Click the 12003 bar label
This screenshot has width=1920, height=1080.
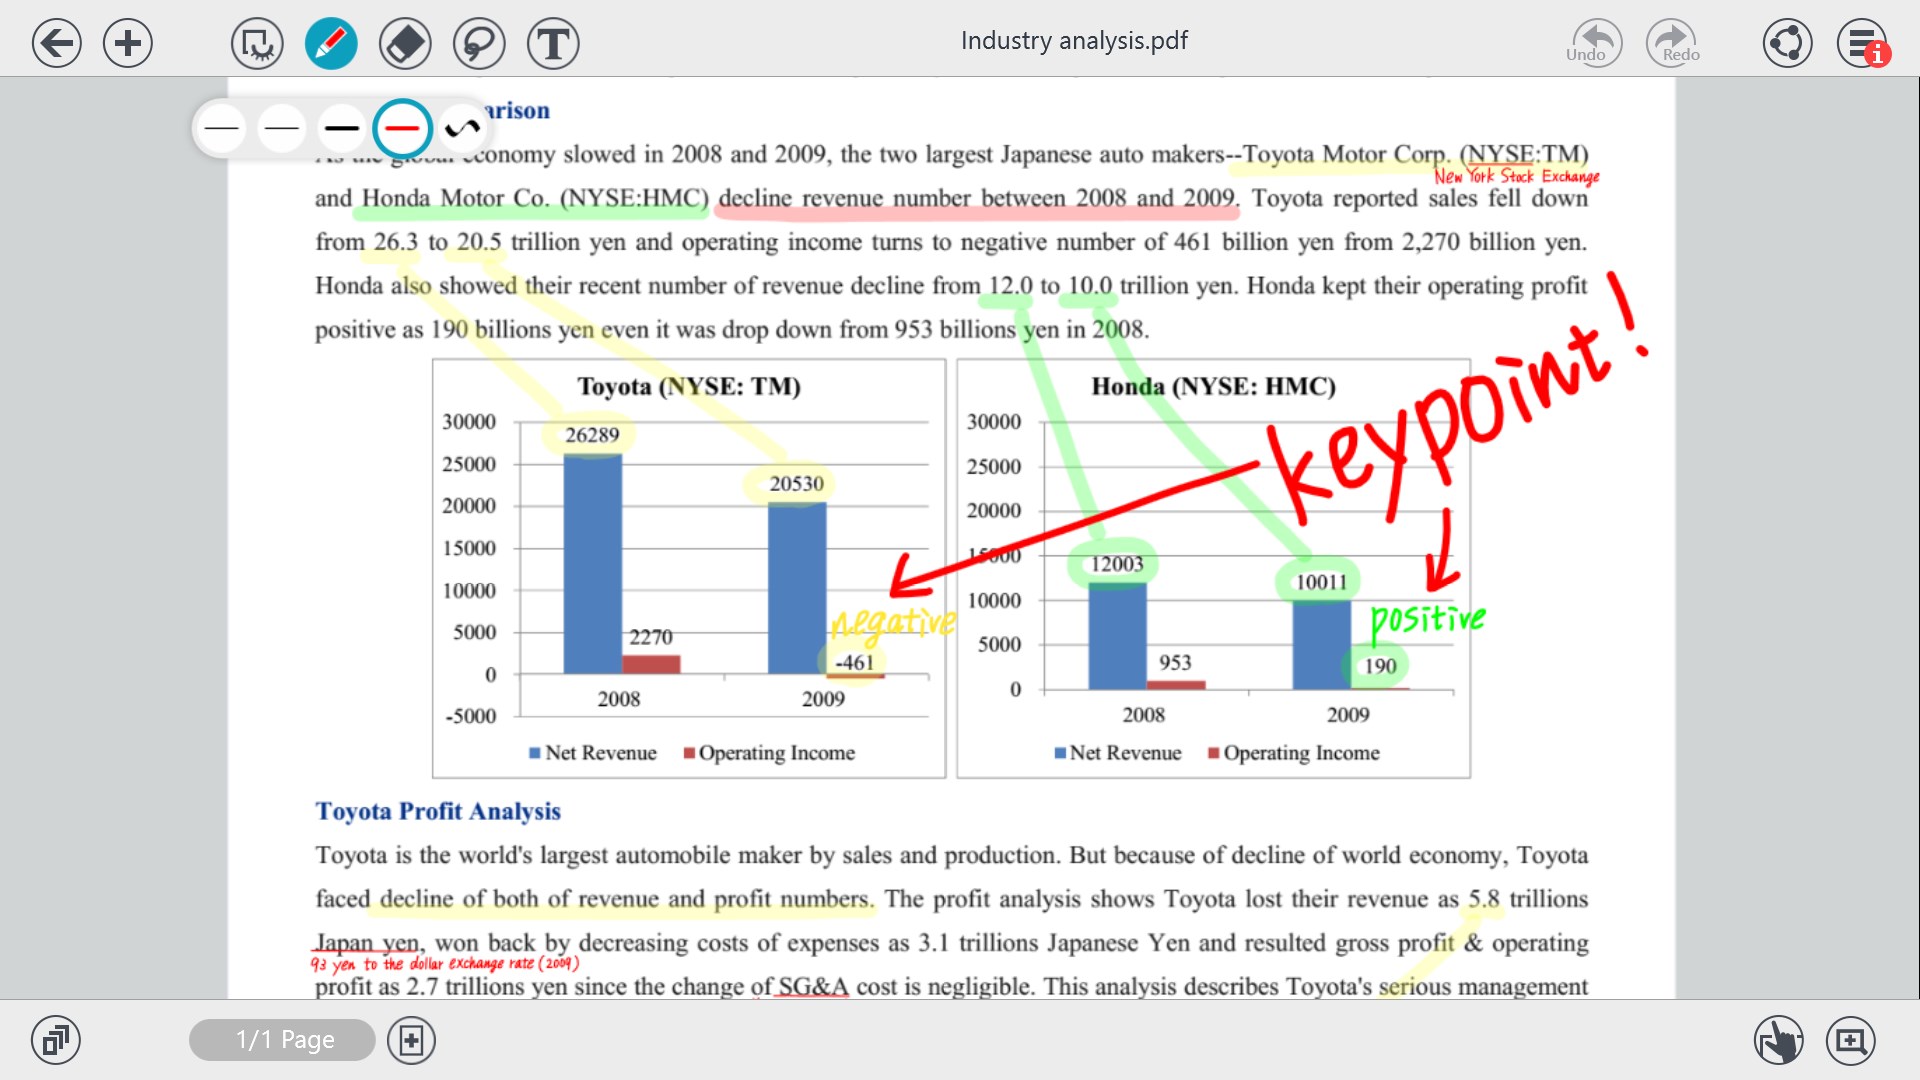point(1116,564)
